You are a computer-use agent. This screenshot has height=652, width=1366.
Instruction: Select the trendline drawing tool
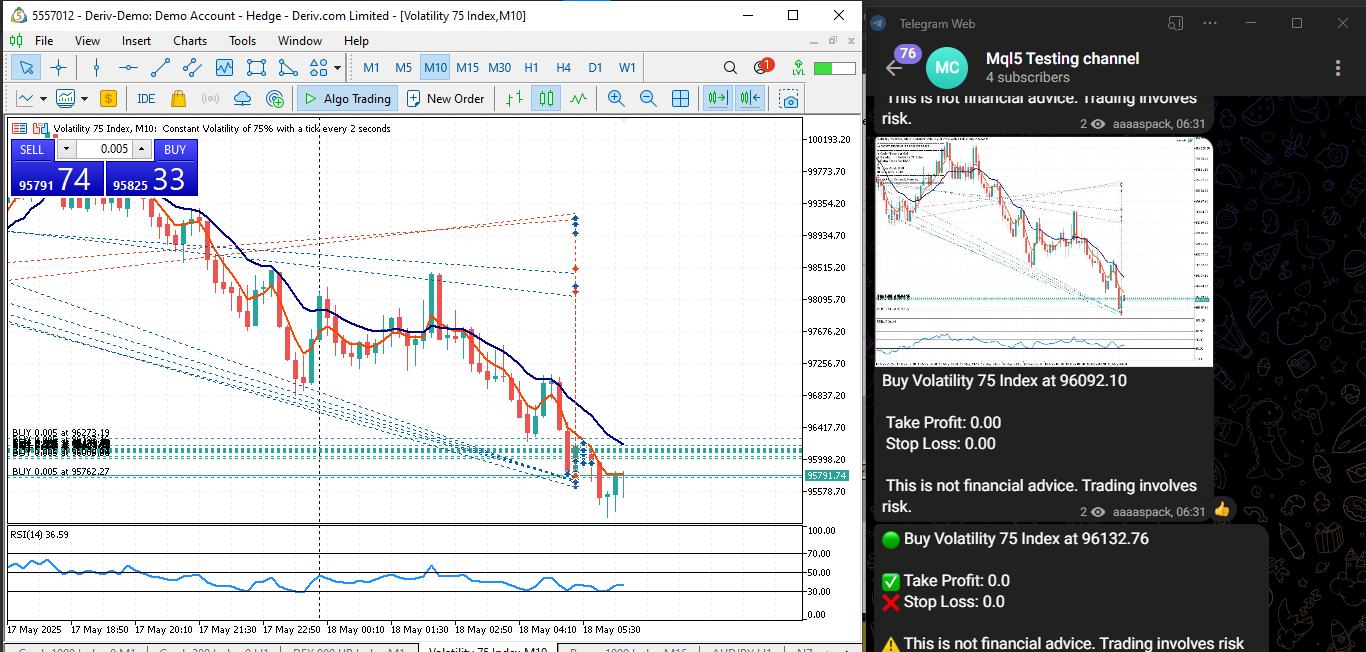pyautogui.click(x=160, y=68)
